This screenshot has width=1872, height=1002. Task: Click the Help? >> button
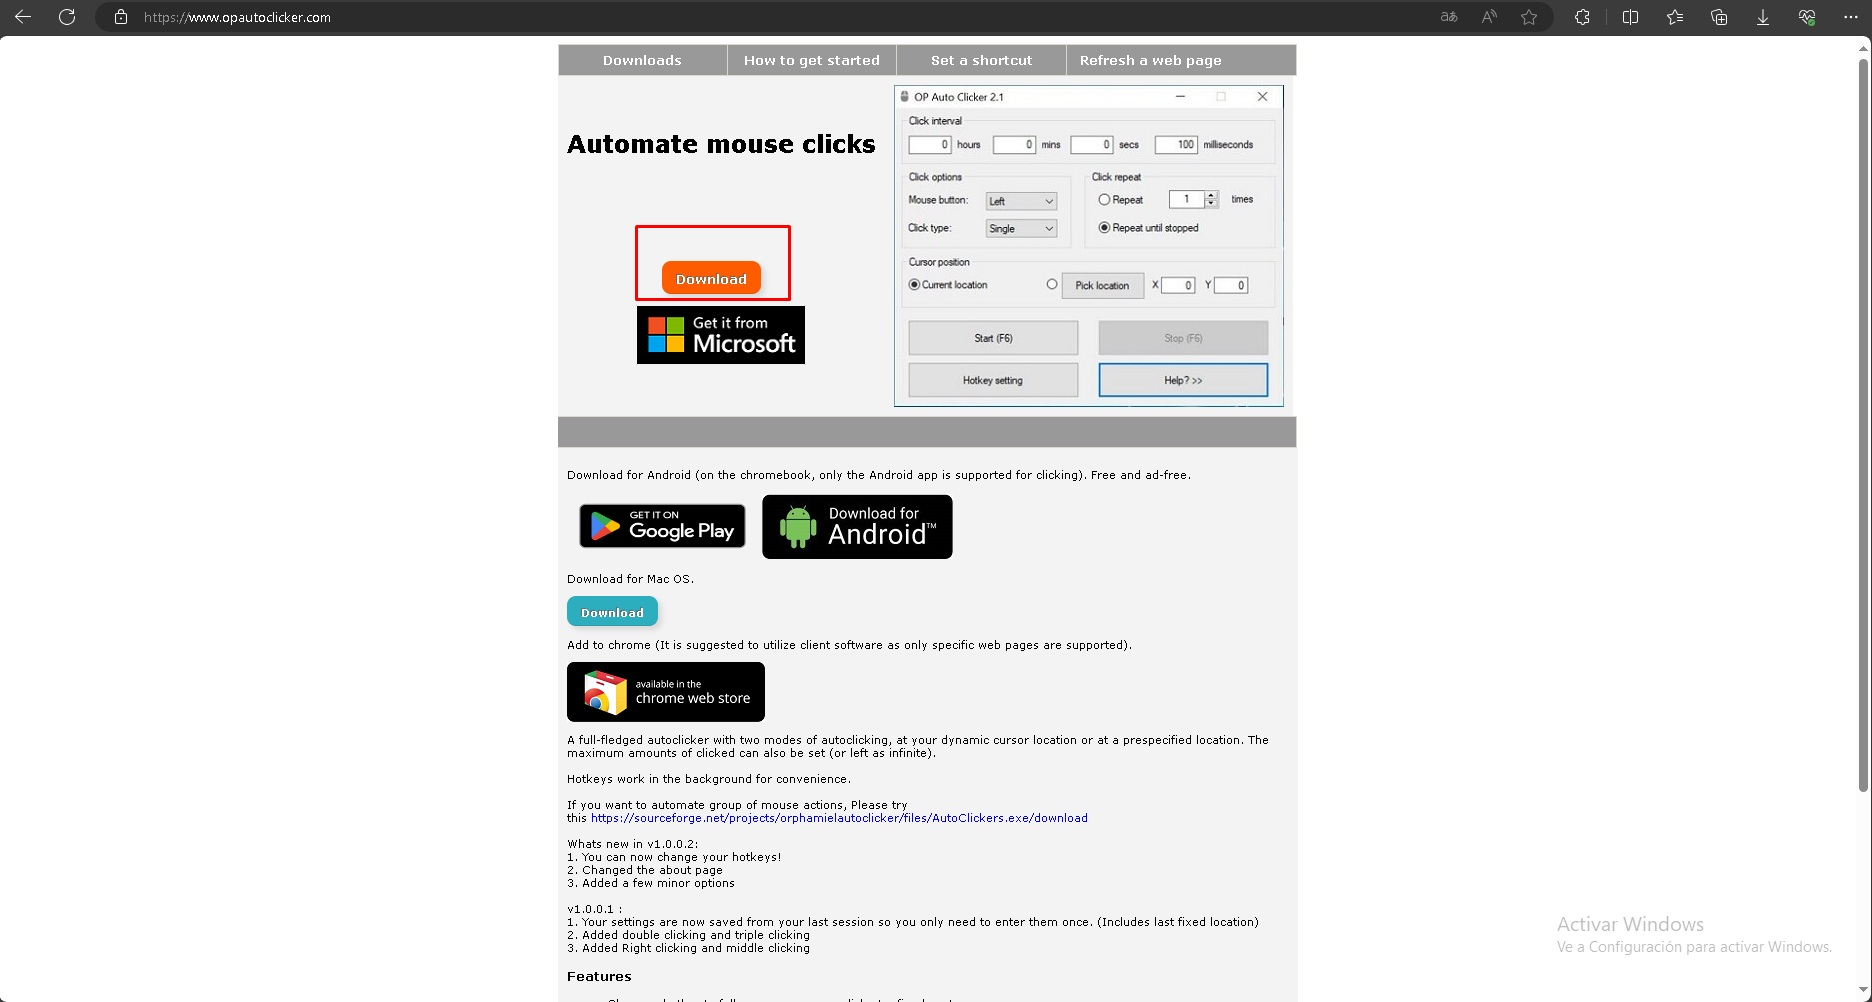pyautogui.click(x=1183, y=380)
